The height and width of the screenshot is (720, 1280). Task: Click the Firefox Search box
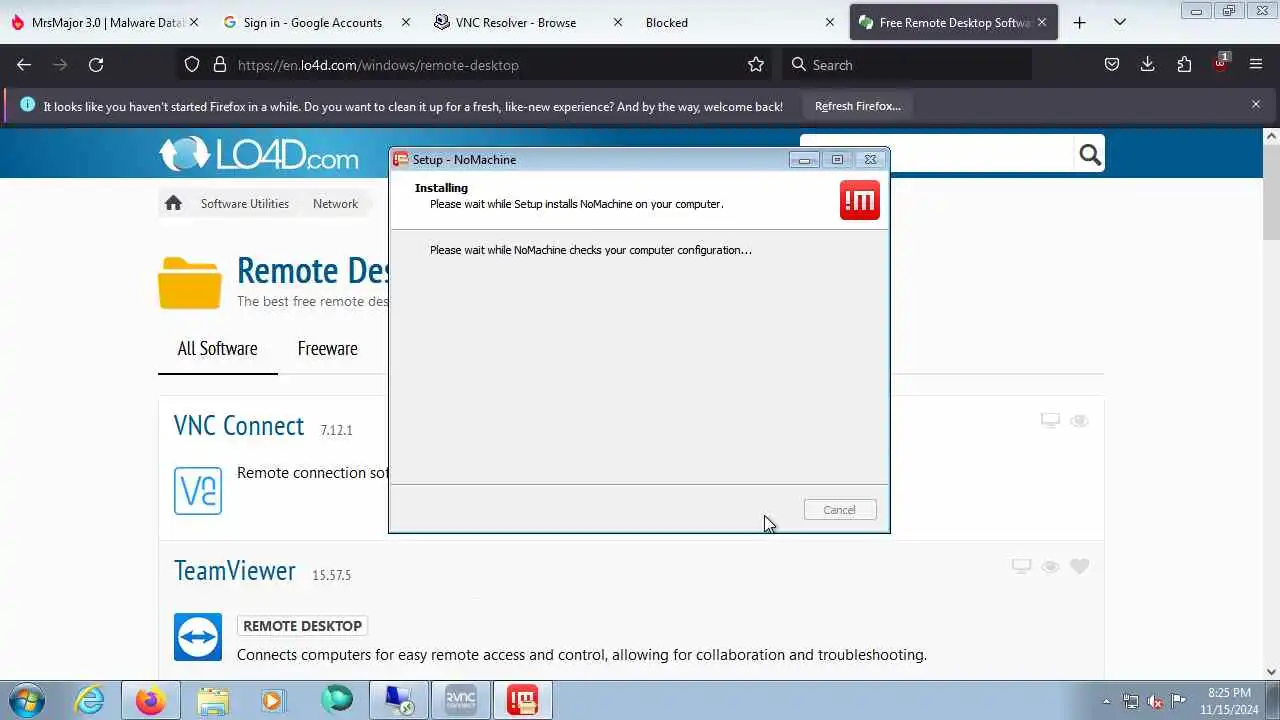point(907,64)
